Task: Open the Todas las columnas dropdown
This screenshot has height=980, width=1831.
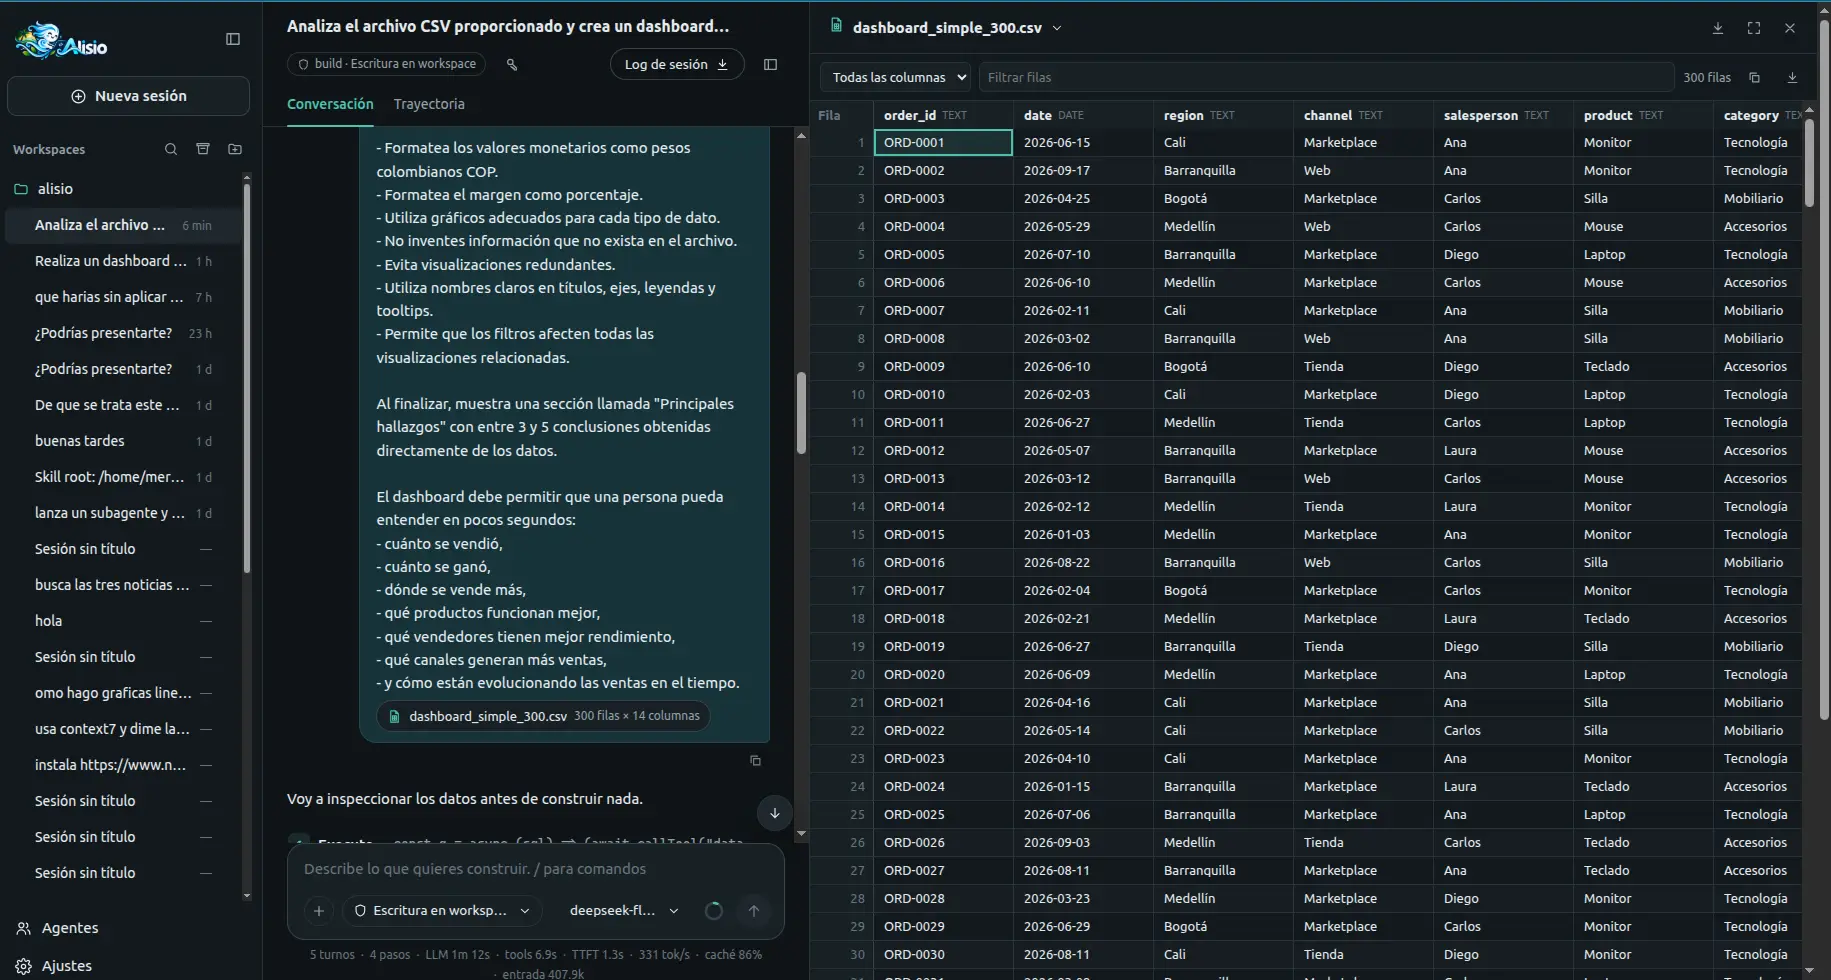Action: point(896,77)
